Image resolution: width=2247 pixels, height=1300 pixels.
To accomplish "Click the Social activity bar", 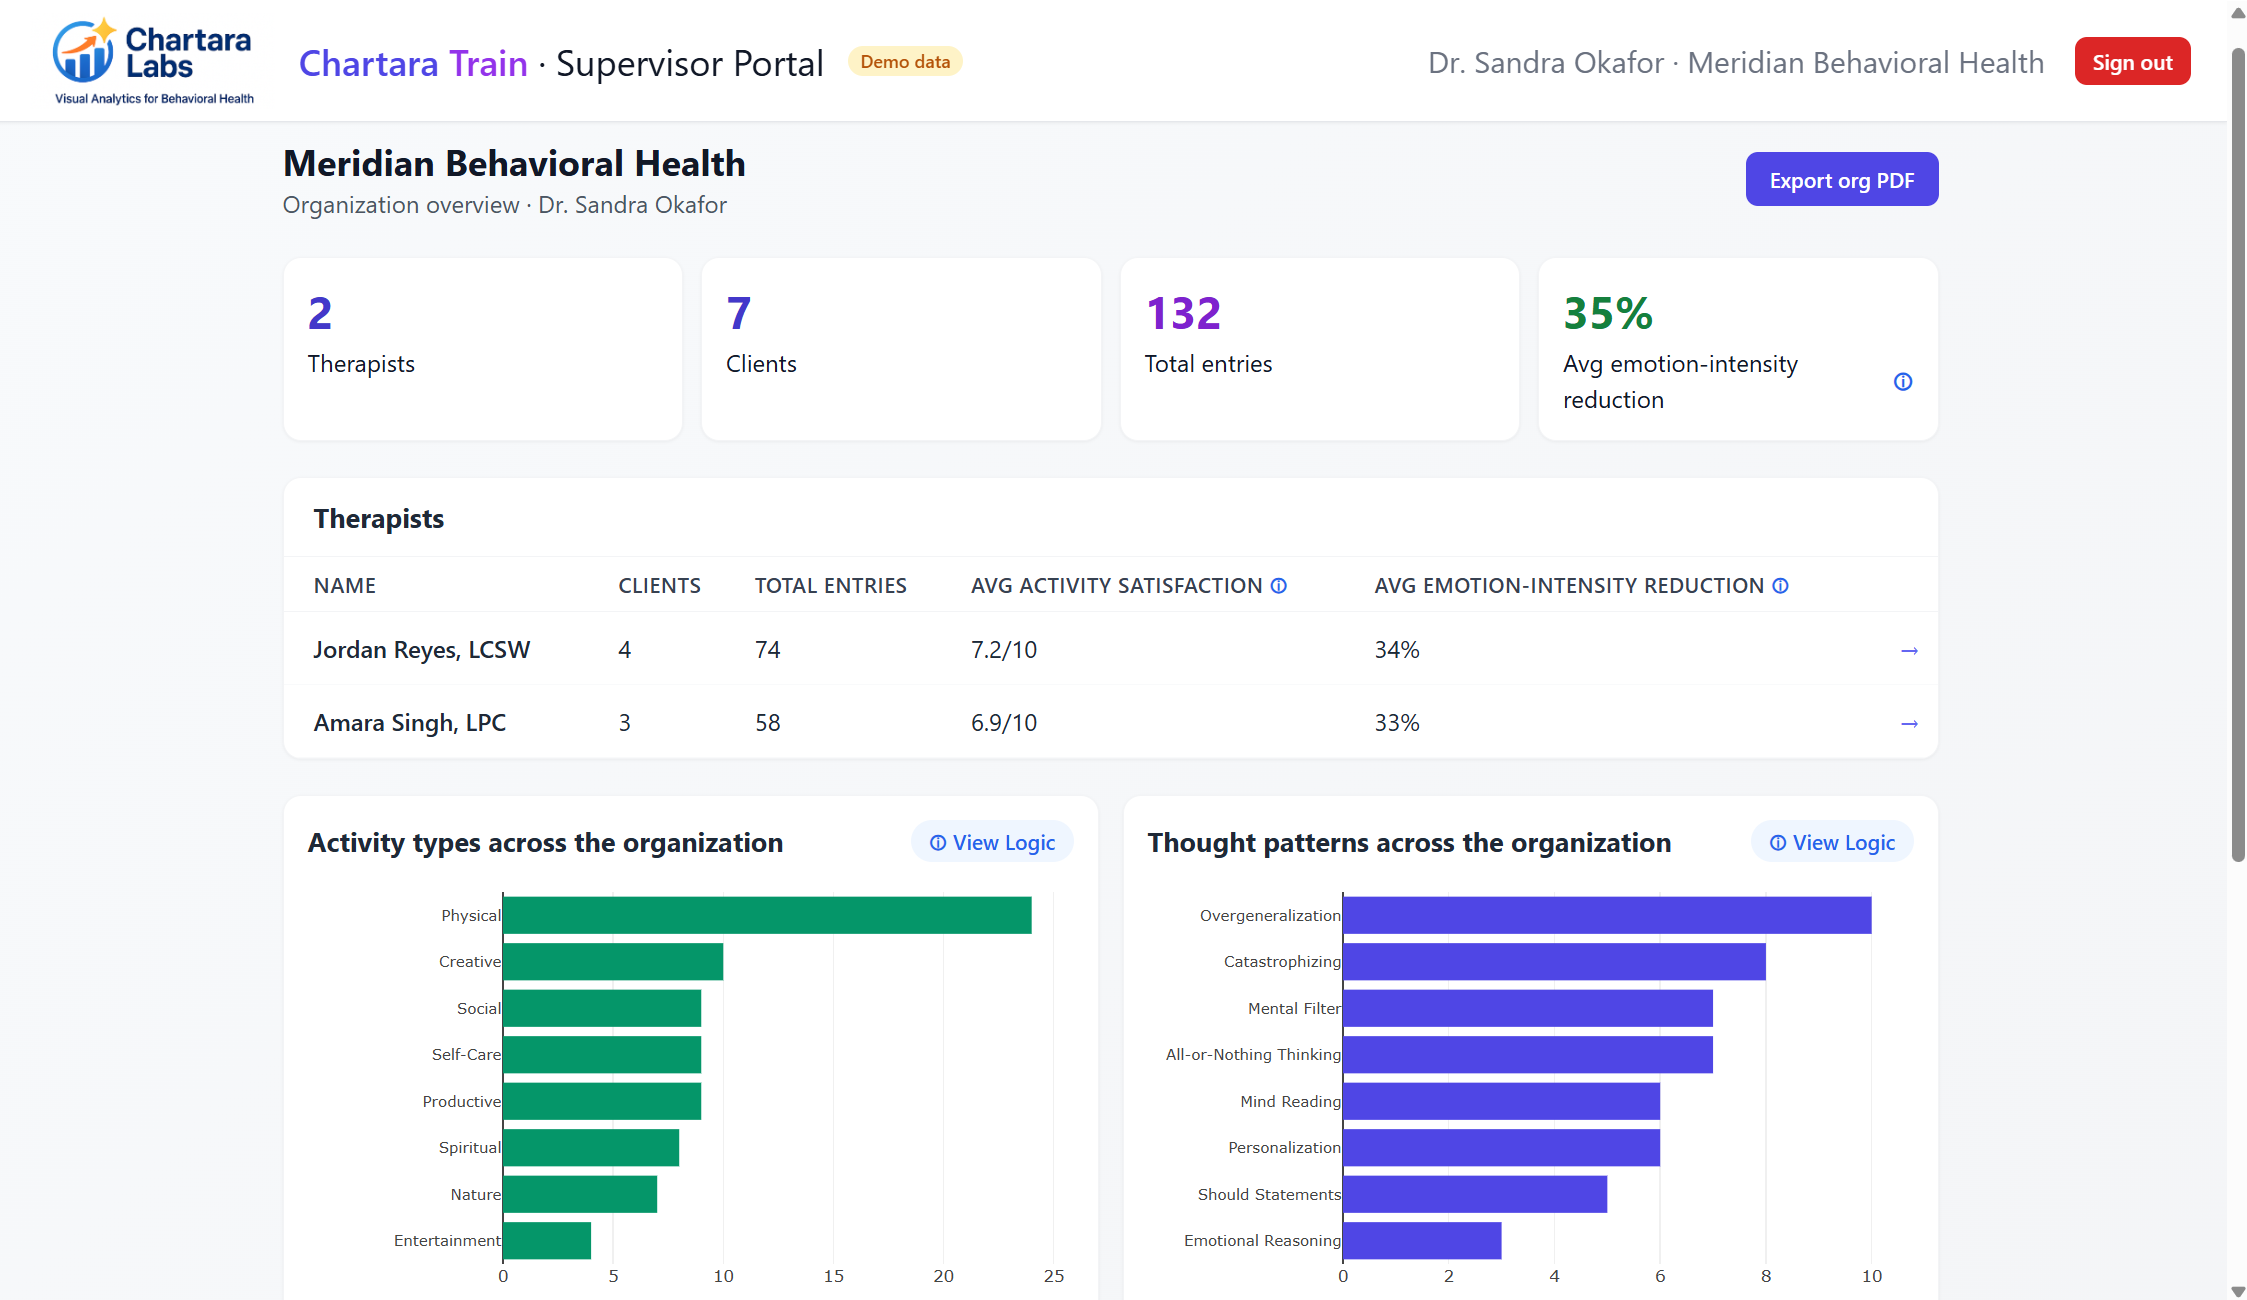I will pos(602,1008).
